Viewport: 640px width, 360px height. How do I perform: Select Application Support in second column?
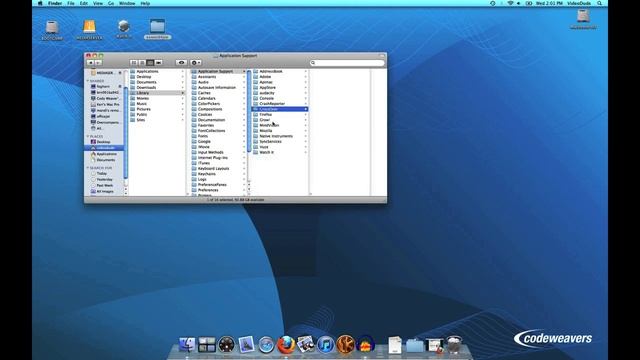[x=218, y=71]
